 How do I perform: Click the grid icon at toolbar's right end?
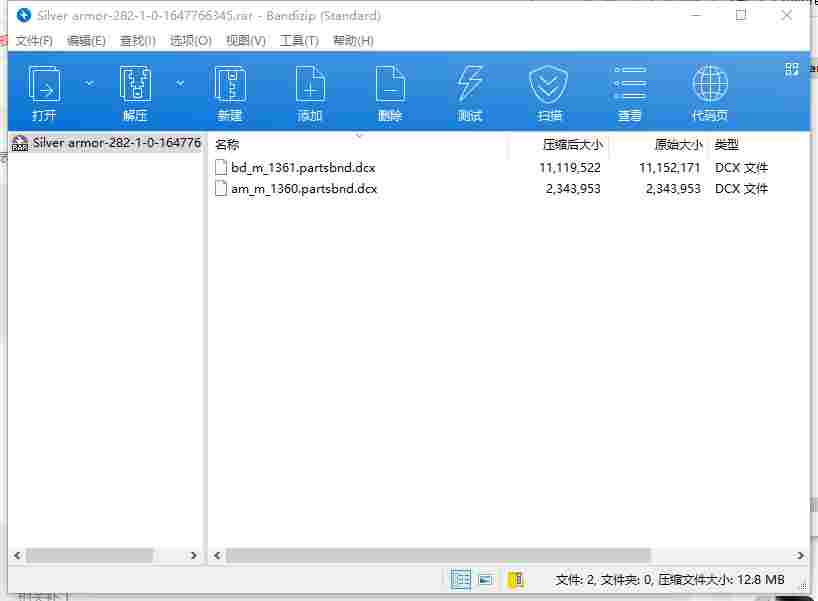791,69
